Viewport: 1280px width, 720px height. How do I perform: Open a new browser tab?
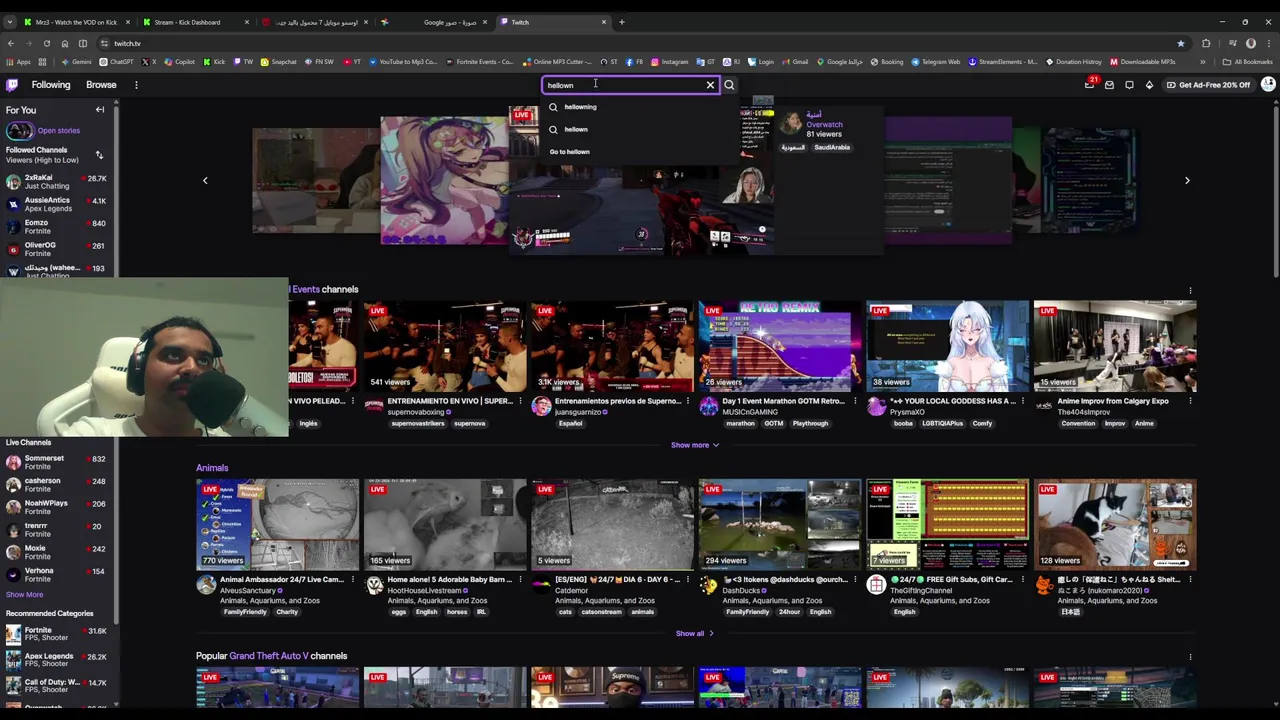tap(621, 22)
